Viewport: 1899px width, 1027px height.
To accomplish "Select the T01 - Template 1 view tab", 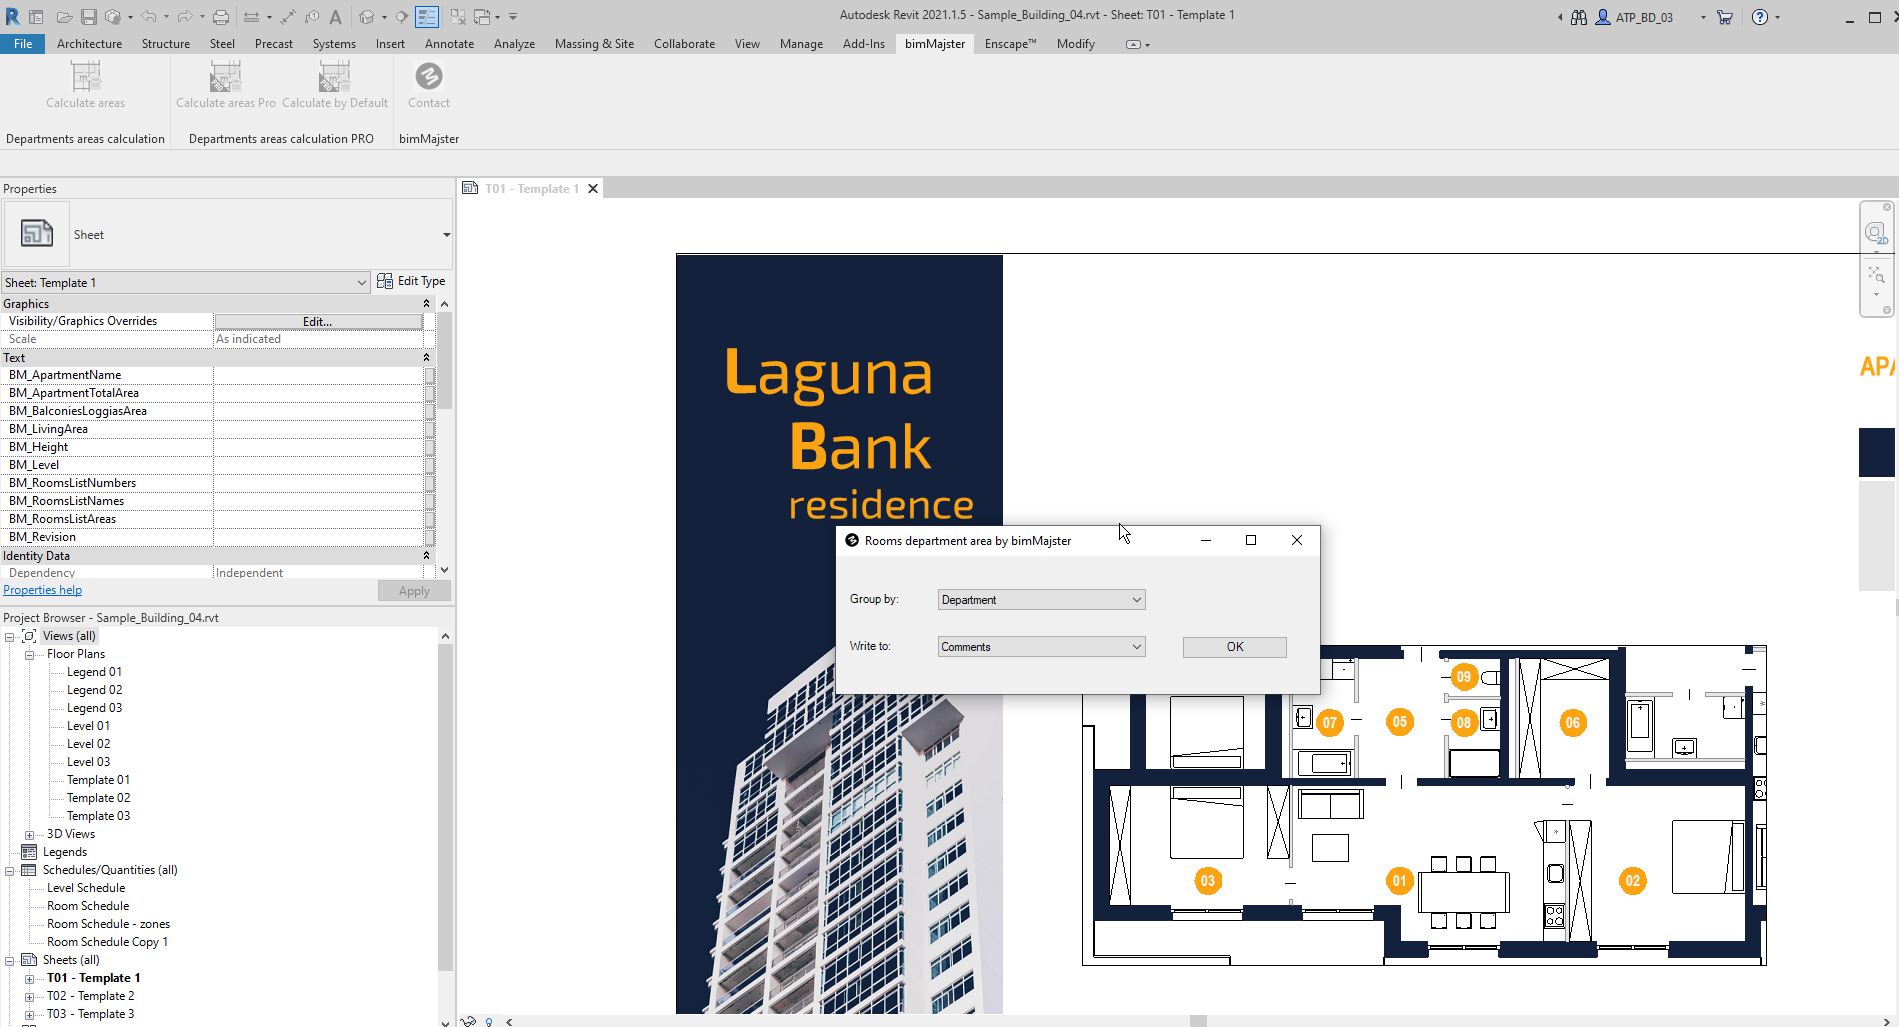I will (x=531, y=189).
